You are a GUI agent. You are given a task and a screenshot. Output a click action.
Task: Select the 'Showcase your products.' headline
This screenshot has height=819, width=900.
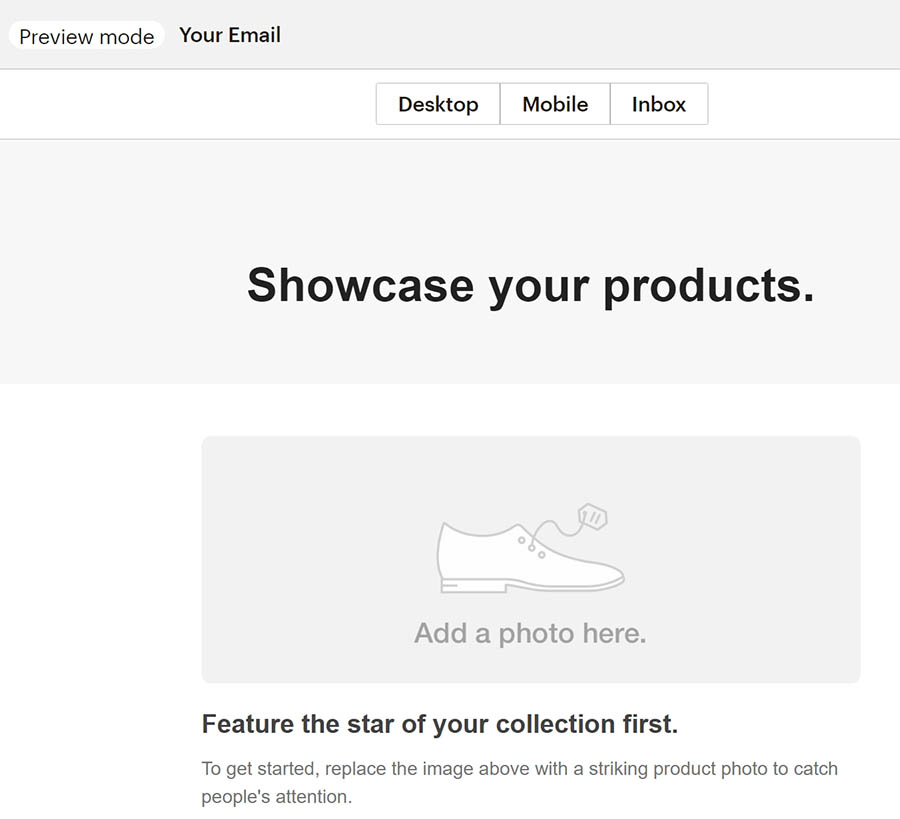(x=530, y=285)
